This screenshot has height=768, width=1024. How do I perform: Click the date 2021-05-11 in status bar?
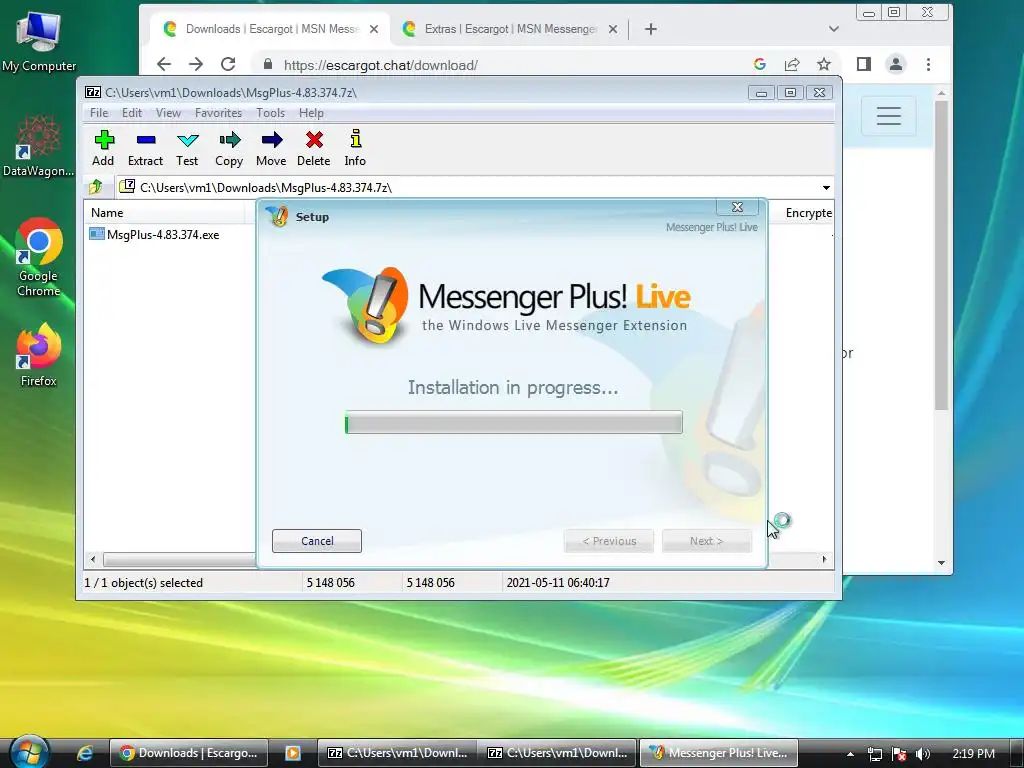click(x=558, y=583)
